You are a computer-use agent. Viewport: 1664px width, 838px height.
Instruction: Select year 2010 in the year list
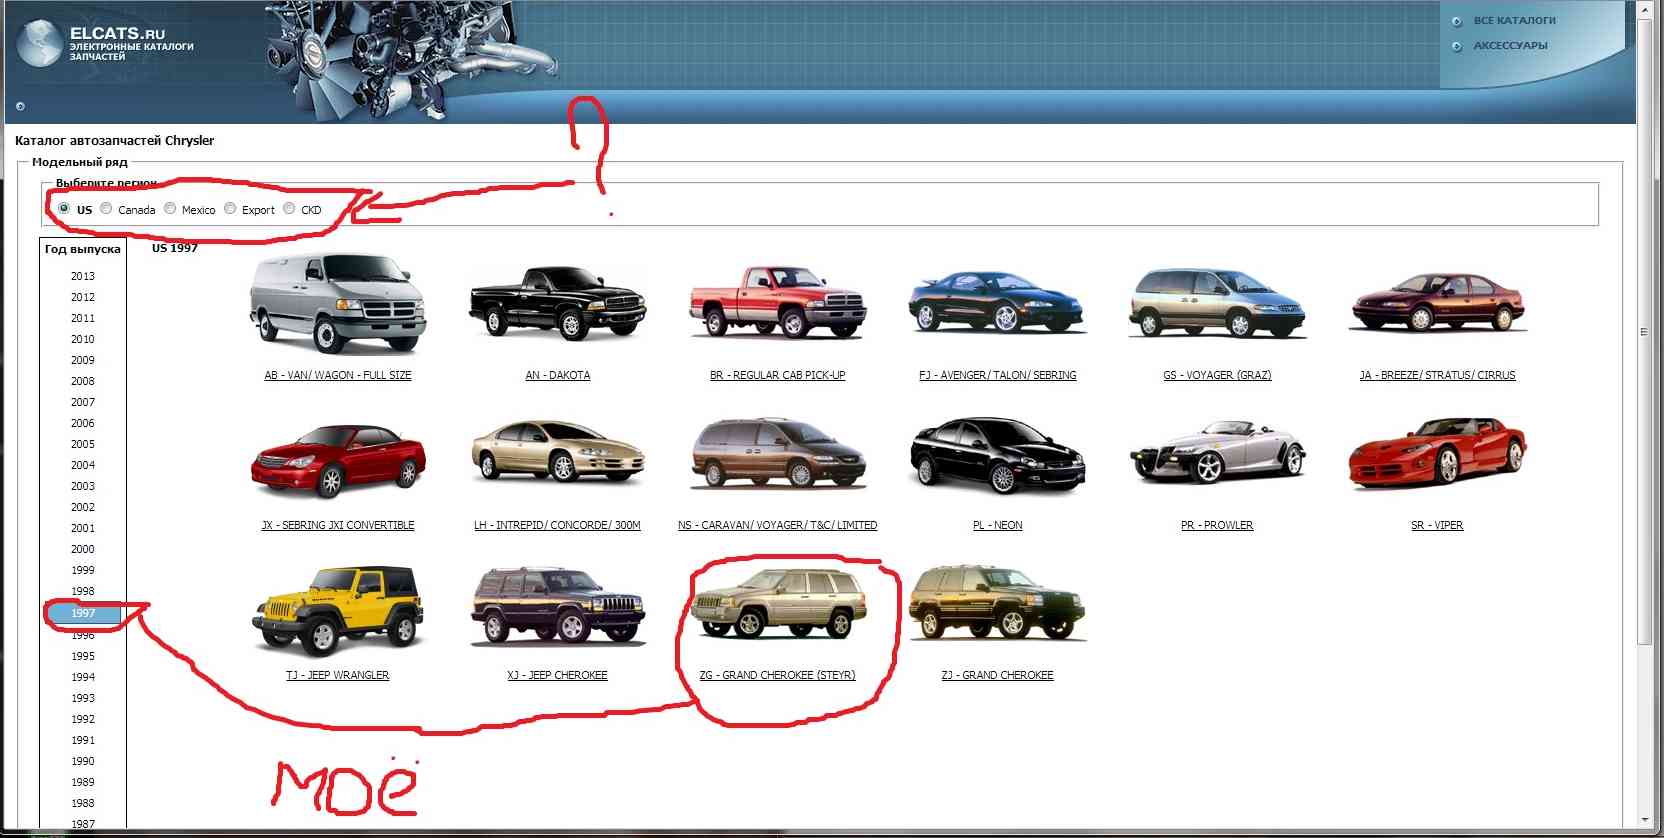(83, 339)
